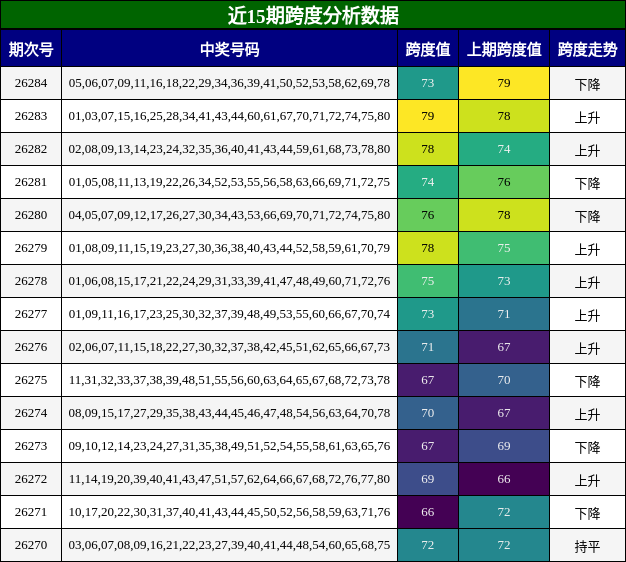Click previous span 69 in row 26273
The height and width of the screenshot is (562, 626).
click(504, 446)
